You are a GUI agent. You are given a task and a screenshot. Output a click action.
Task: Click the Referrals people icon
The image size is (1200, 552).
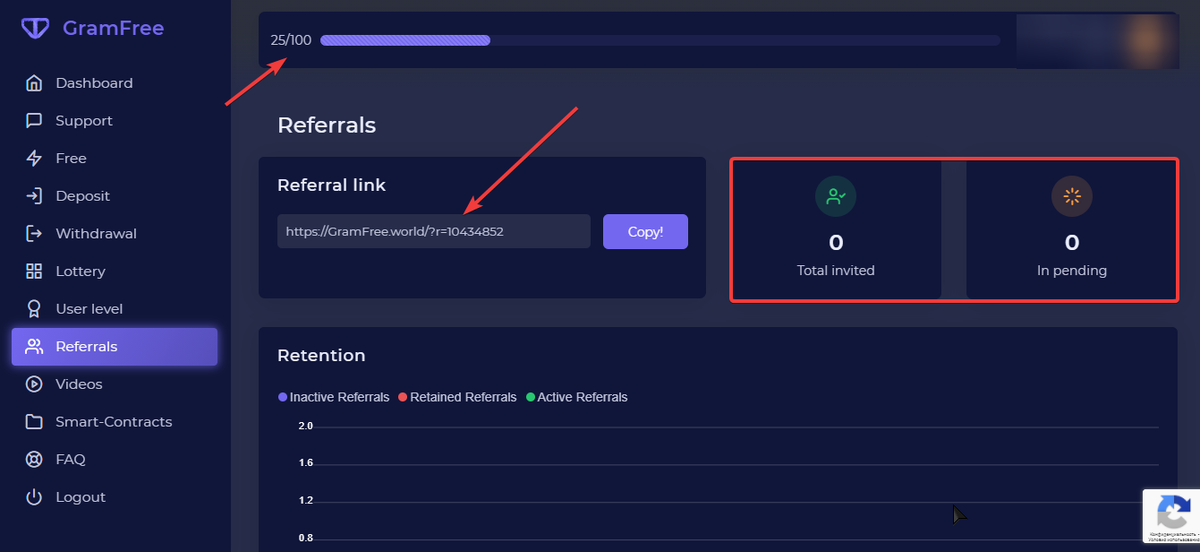click(34, 346)
